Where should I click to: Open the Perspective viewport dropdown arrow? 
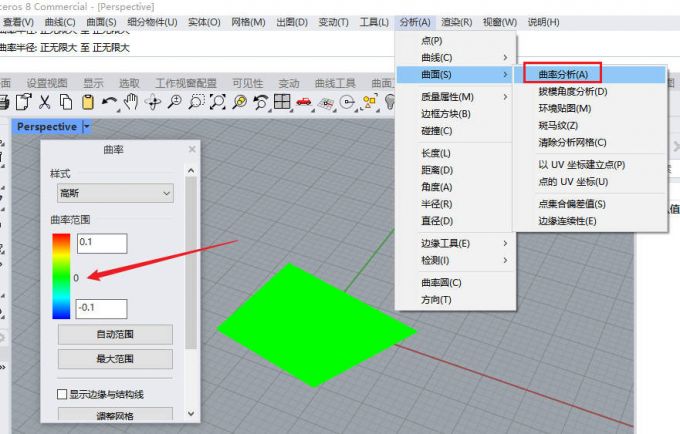tap(86, 127)
